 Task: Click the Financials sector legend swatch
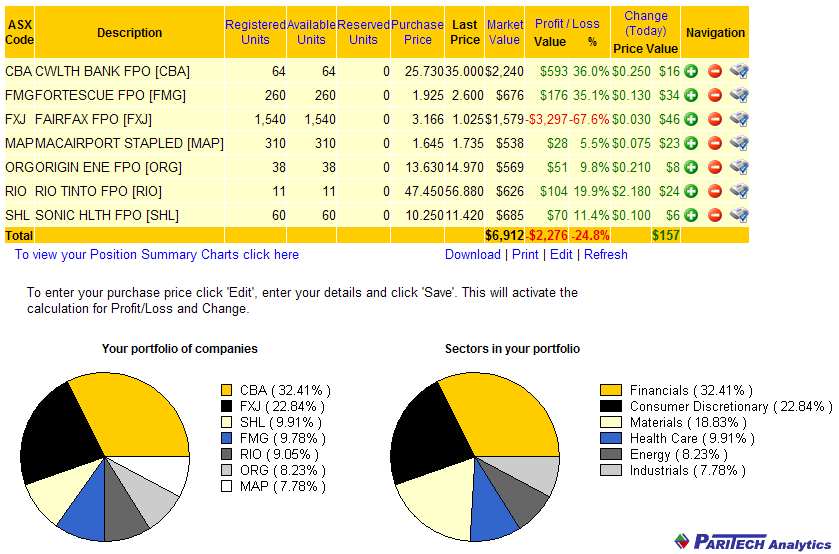coord(611,390)
